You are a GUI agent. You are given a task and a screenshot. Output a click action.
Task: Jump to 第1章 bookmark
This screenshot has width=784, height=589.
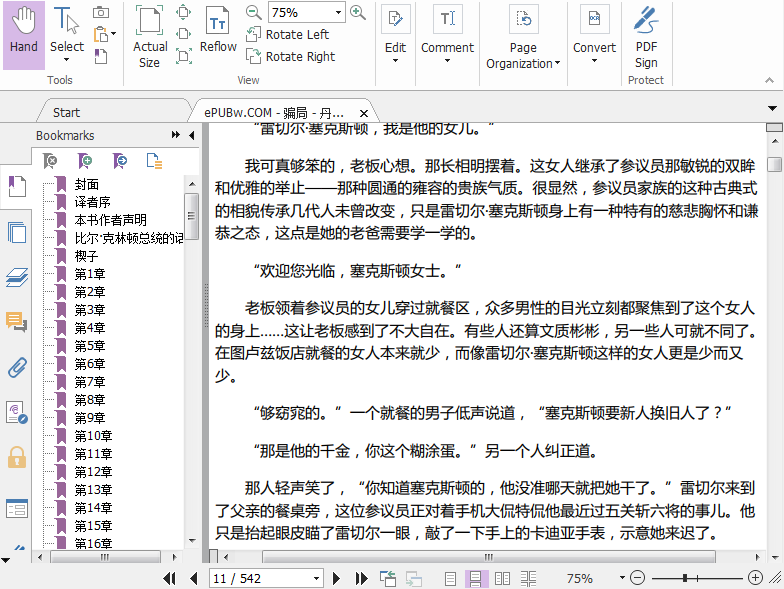pyautogui.click(x=90, y=274)
